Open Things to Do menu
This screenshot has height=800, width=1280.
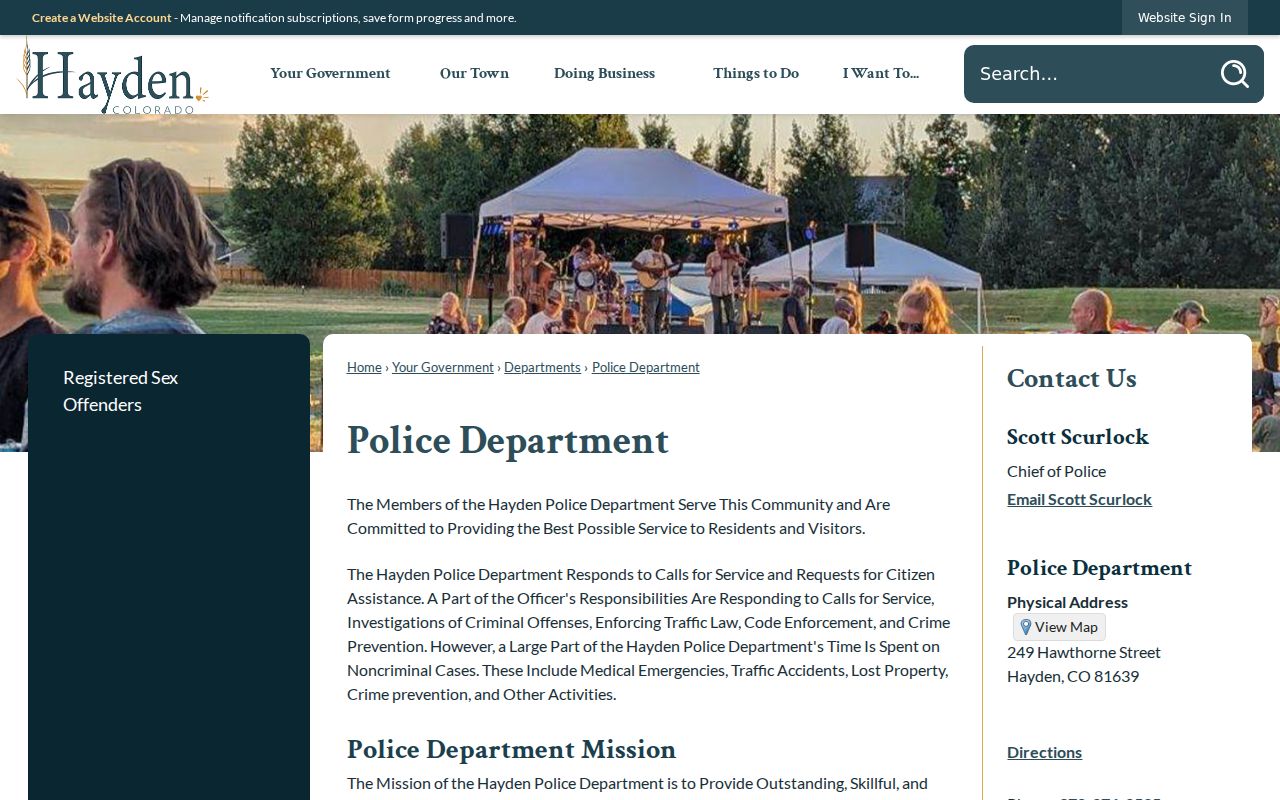point(756,73)
